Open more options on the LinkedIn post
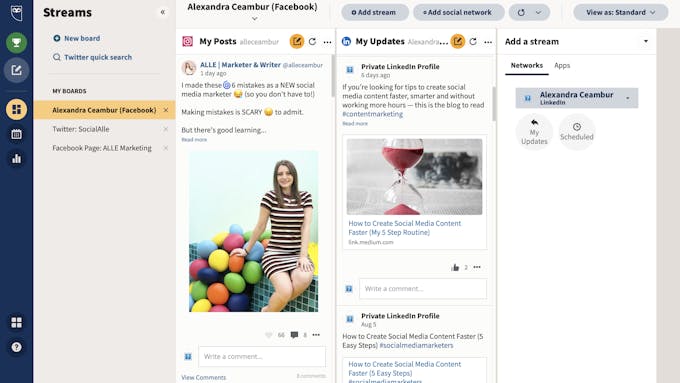This screenshot has width=680, height=383. (477, 267)
